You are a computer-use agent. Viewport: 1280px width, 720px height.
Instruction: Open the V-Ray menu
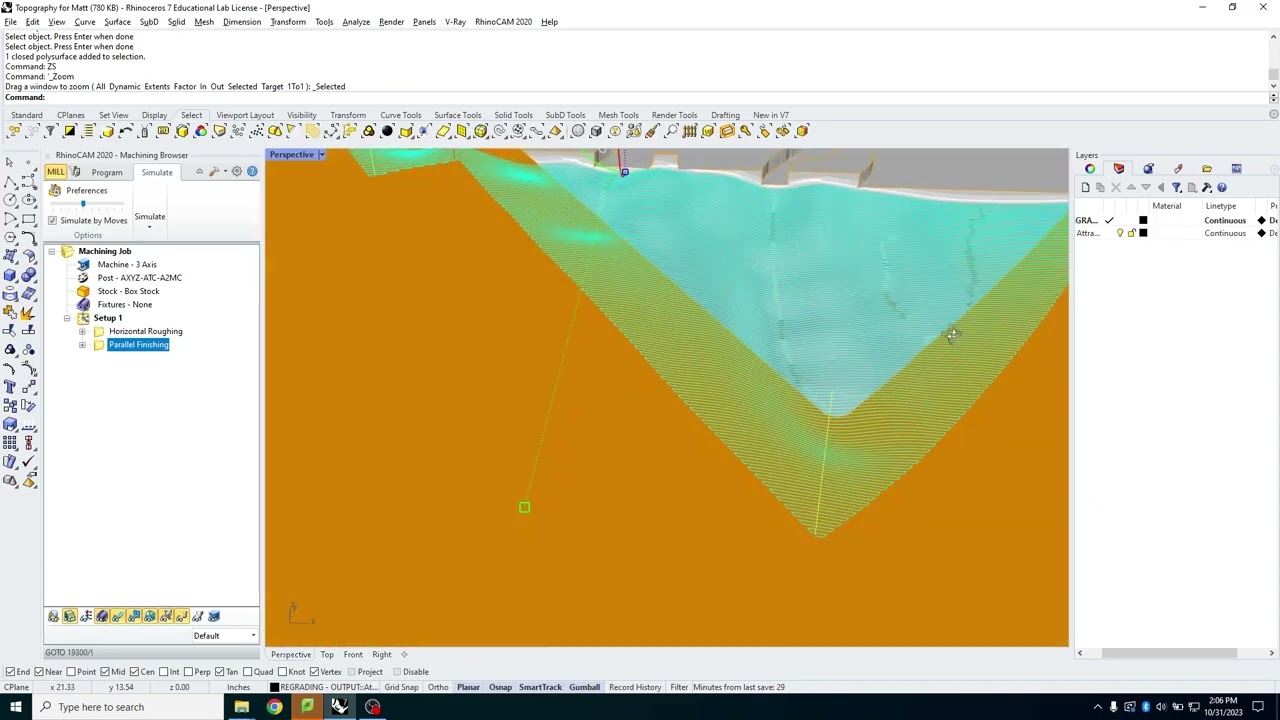455,22
